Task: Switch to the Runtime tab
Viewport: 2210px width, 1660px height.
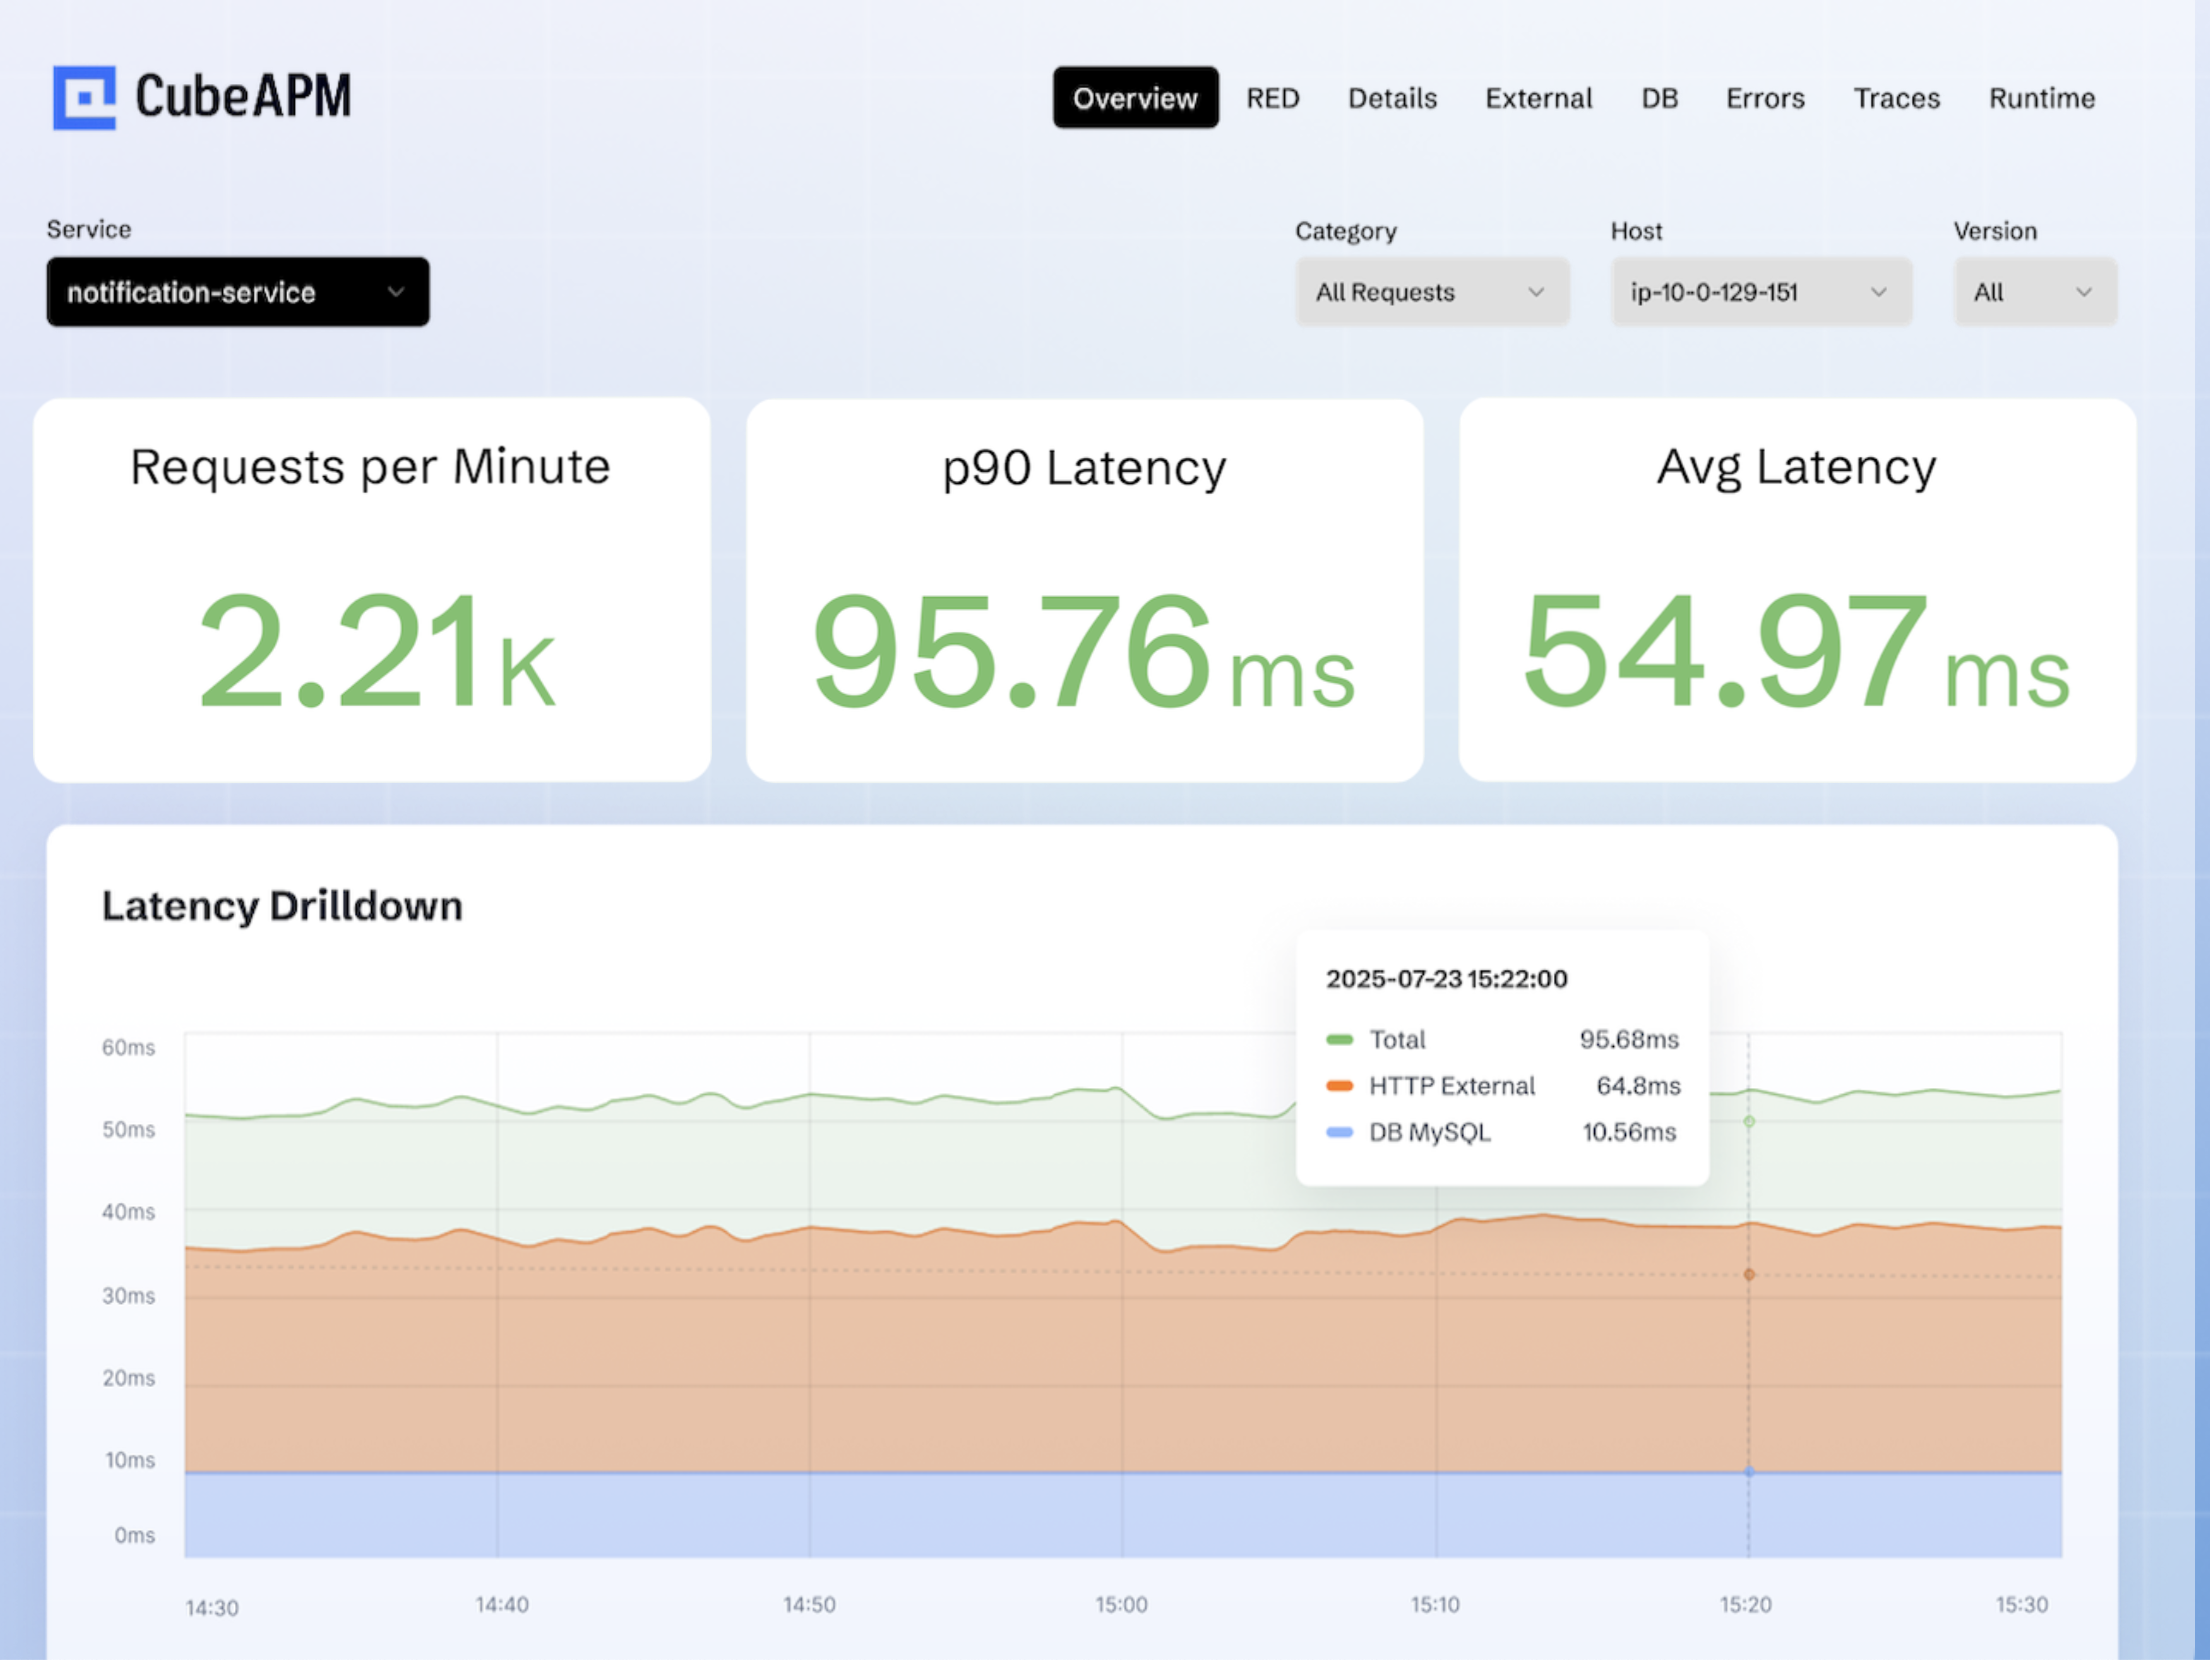Action: click(x=2040, y=98)
